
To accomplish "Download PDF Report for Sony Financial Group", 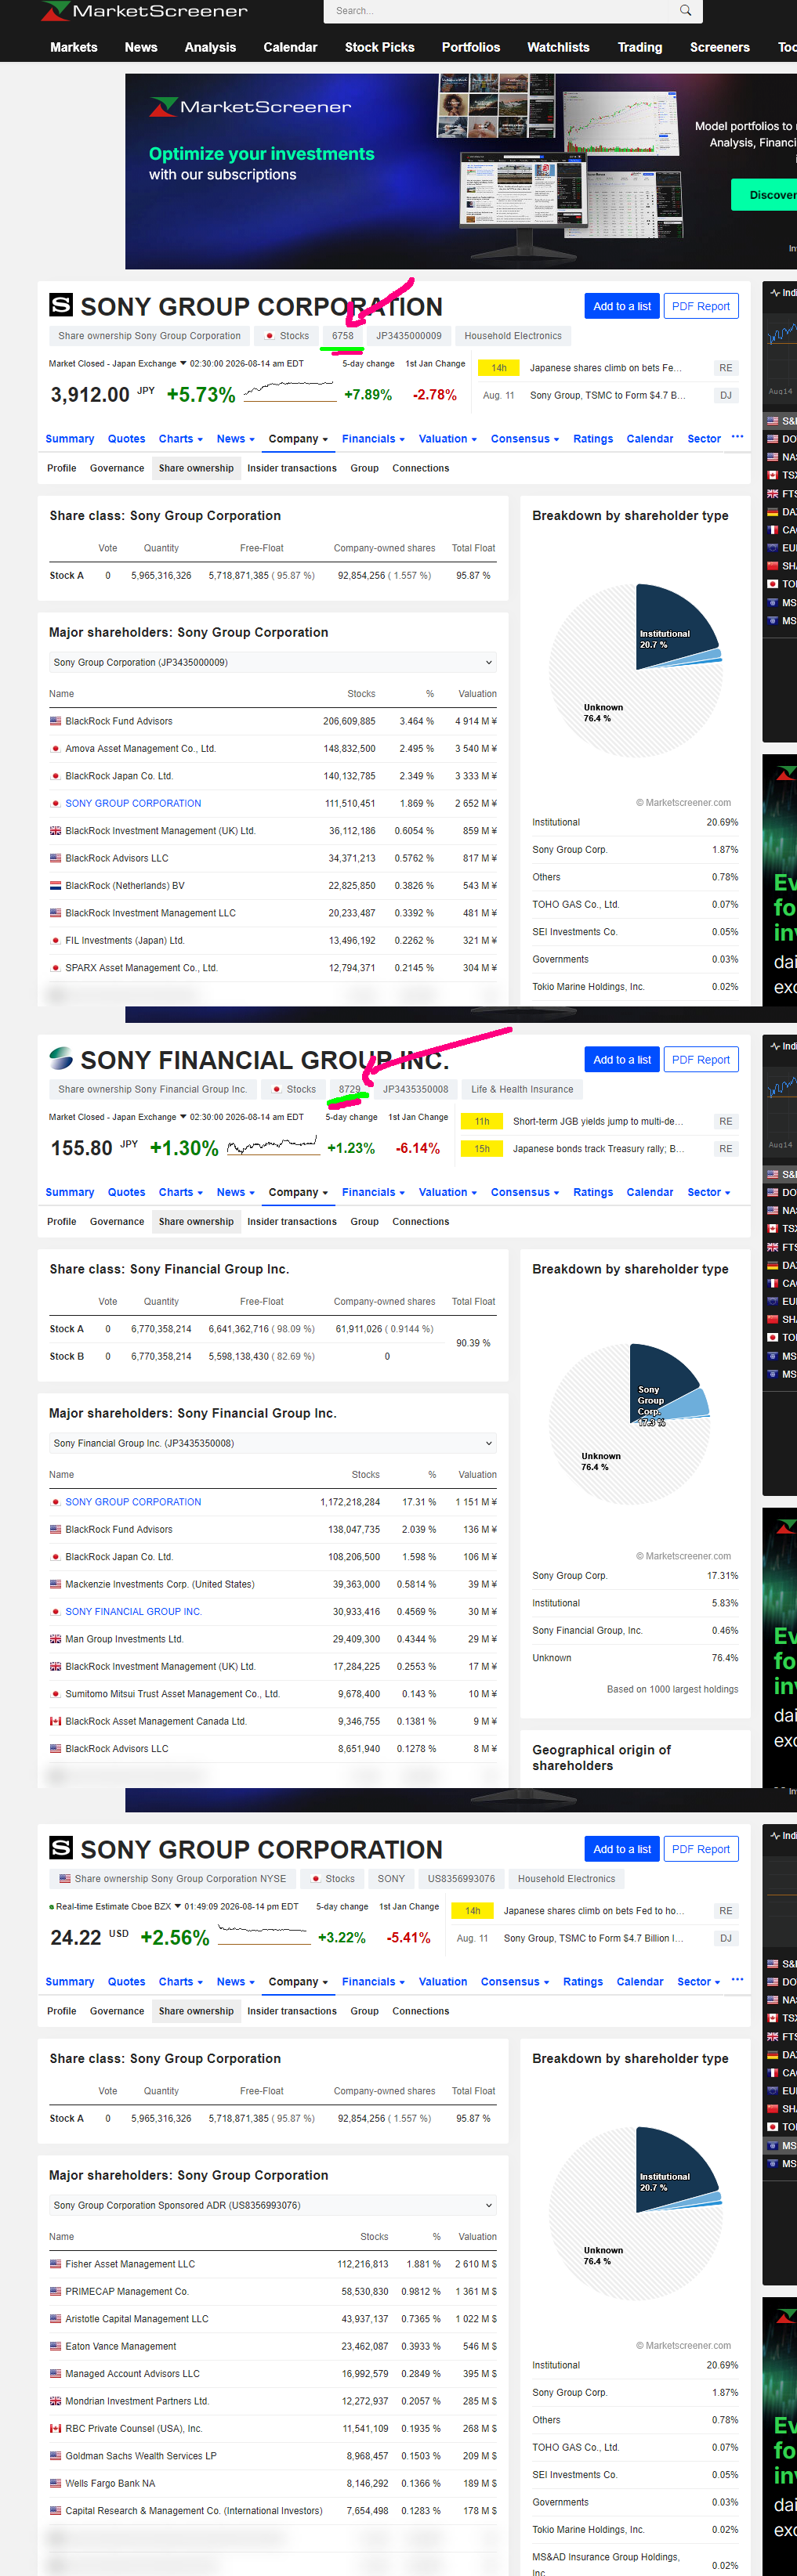I will click(701, 1060).
